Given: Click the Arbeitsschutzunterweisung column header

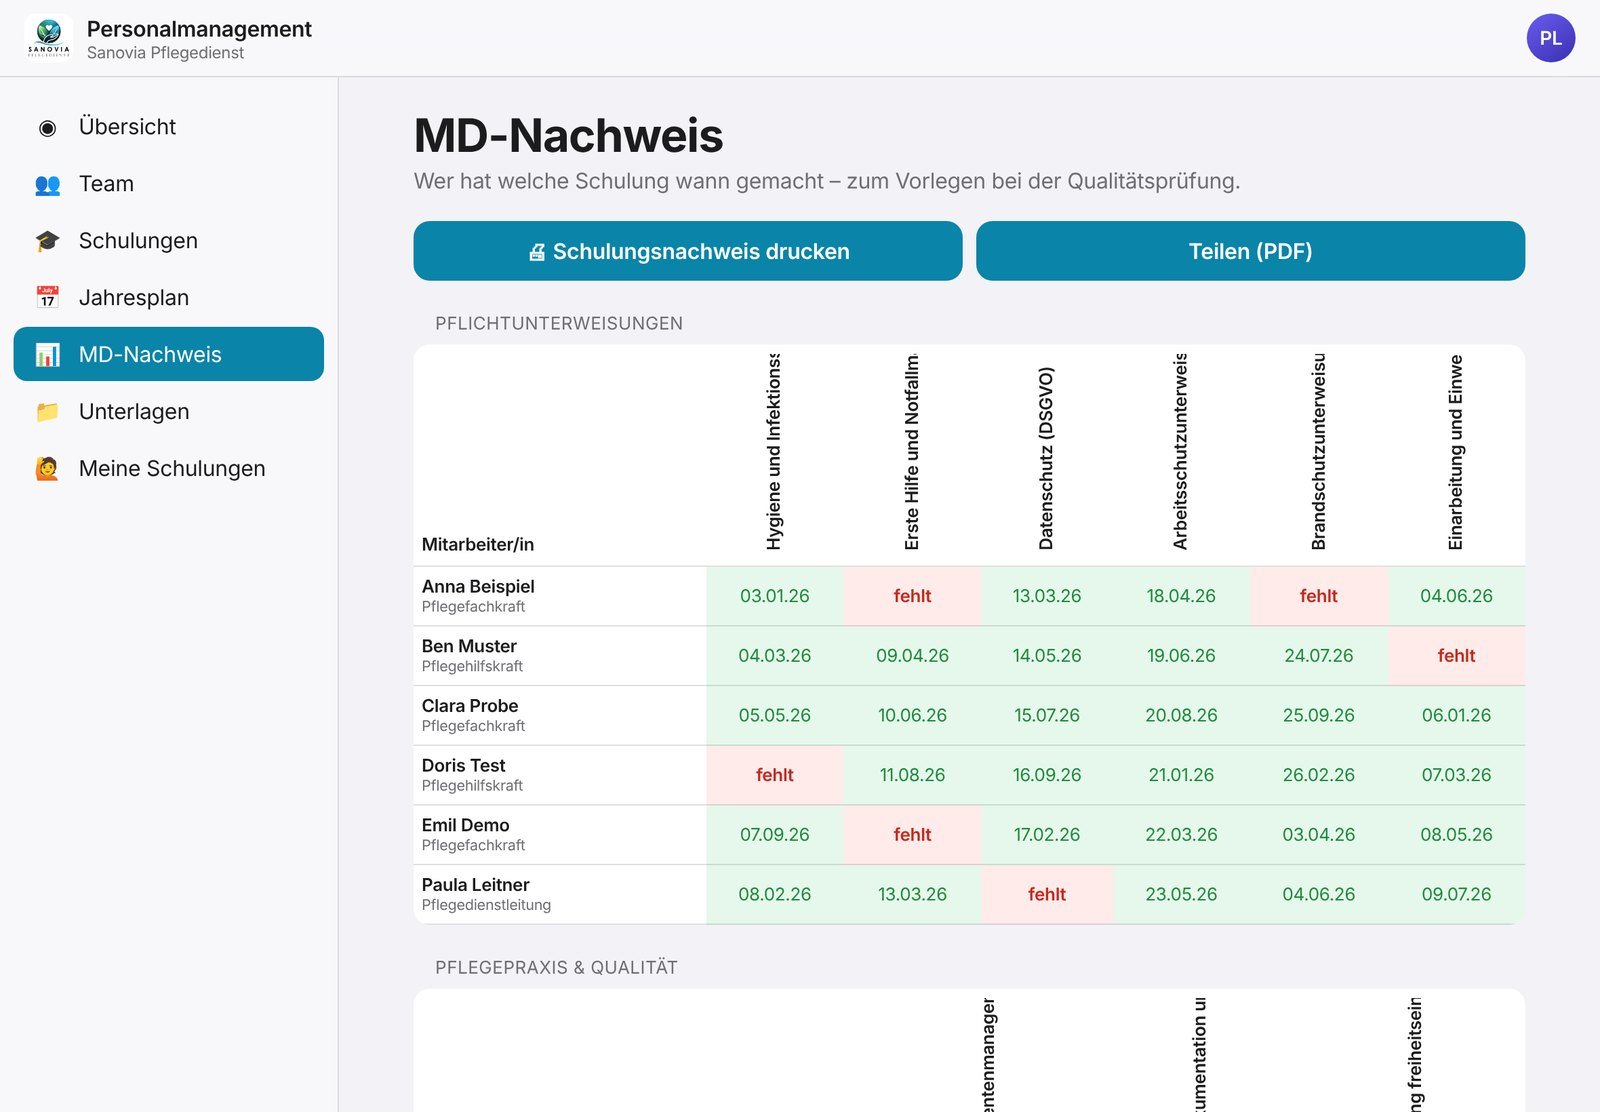Looking at the screenshot, I should 1181,452.
